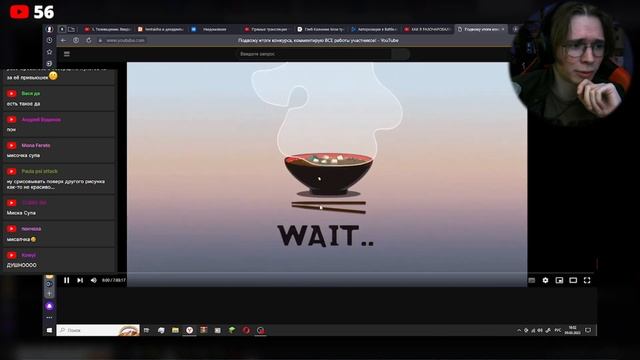
Task: Open a new browser tab
Action: 516,29
